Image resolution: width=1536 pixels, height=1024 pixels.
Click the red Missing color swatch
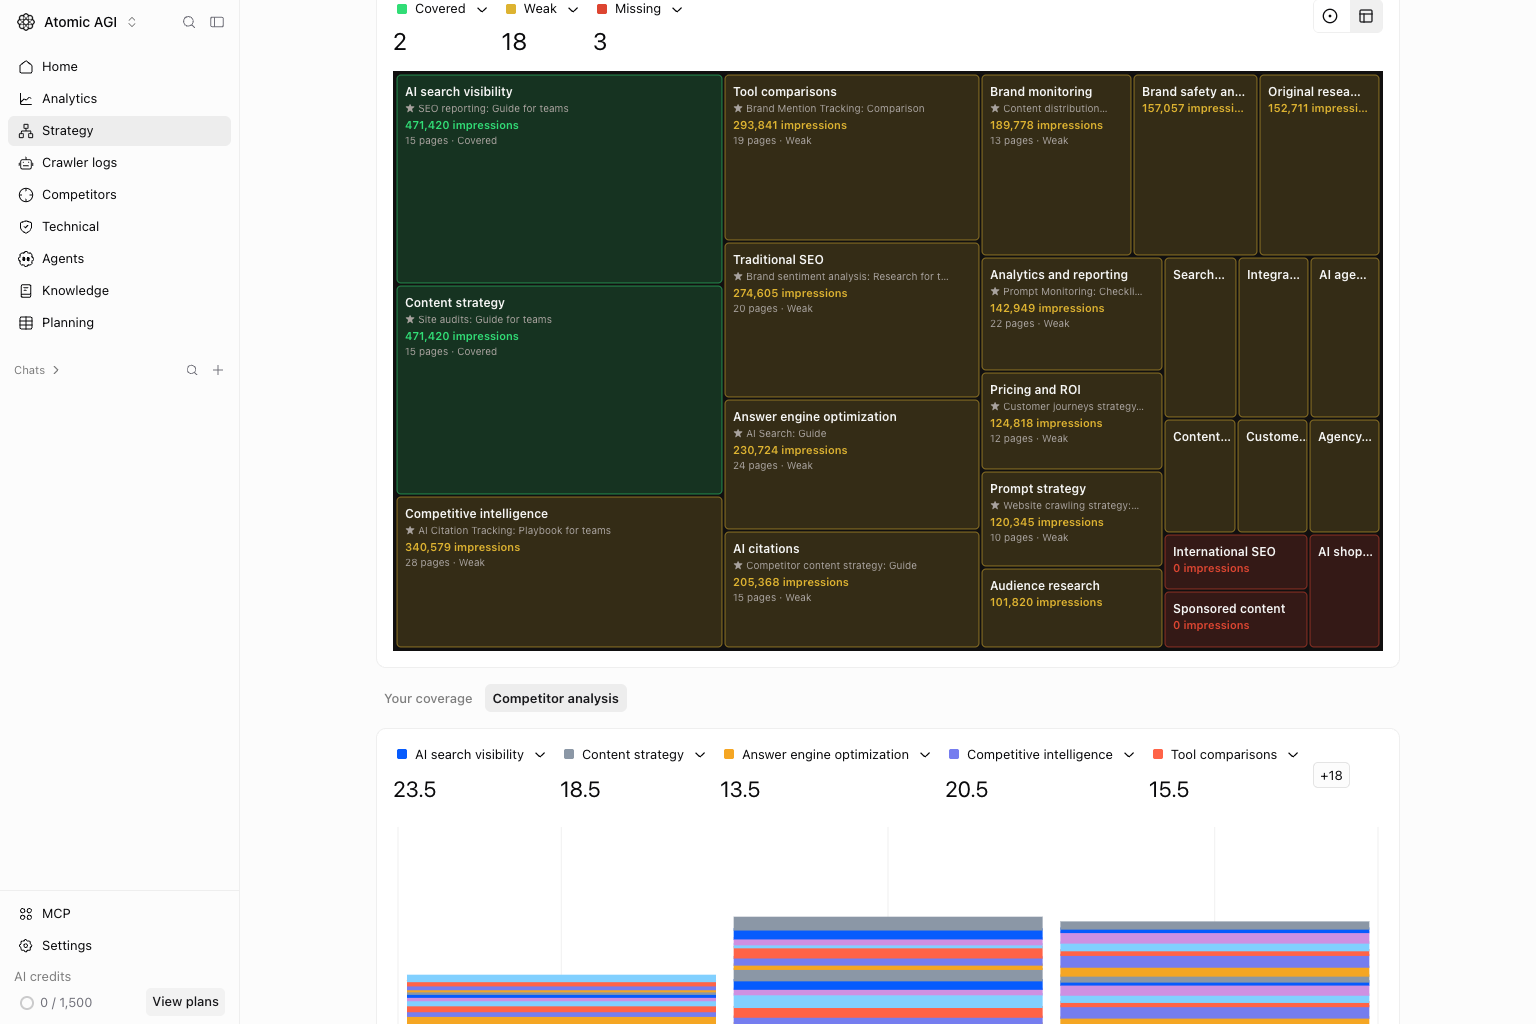(602, 9)
